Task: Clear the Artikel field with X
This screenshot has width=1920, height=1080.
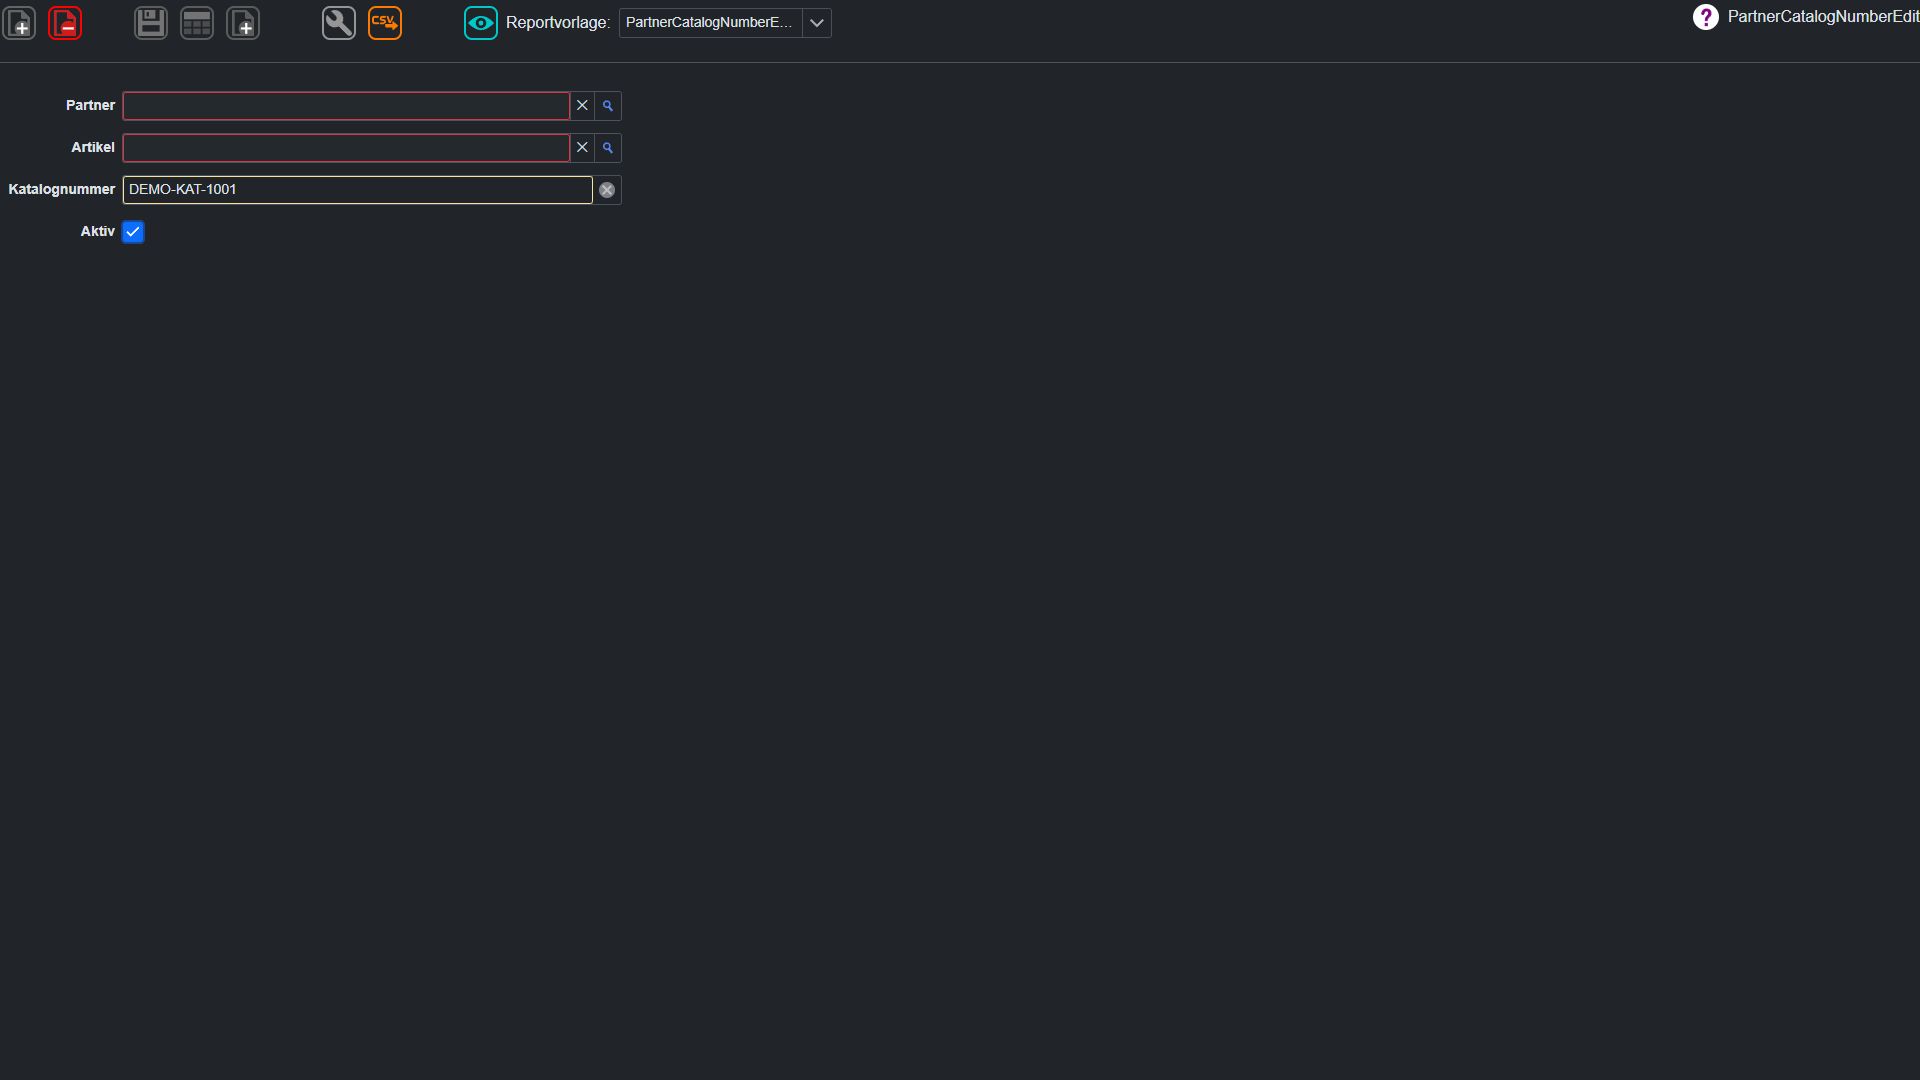Action: pyautogui.click(x=582, y=148)
